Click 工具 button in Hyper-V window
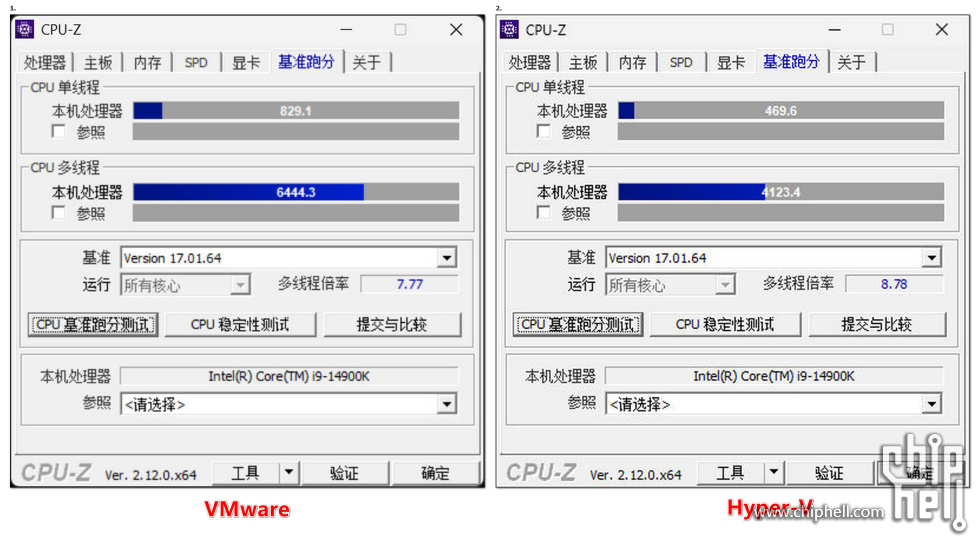The width and height of the screenshot is (980, 547). tap(731, 473)
